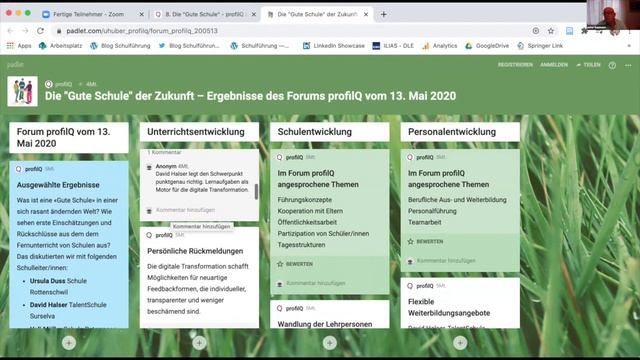Open the ILIAS - DLE bookmark
Image resolution: width=640 pixels, height=360 pixels.
coord(393,46)
